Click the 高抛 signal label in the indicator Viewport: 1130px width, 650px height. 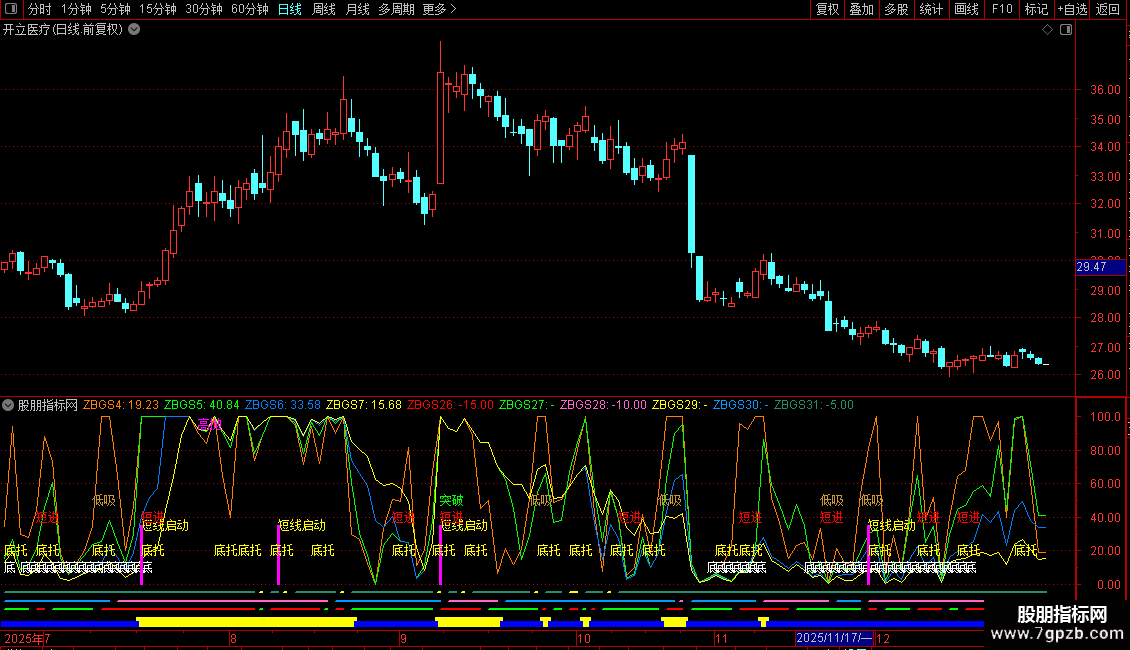(x=209, y=424)
